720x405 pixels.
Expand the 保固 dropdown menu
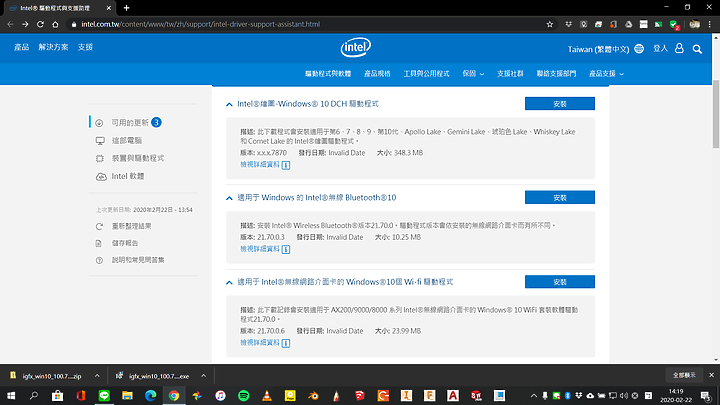click(473, 73)
